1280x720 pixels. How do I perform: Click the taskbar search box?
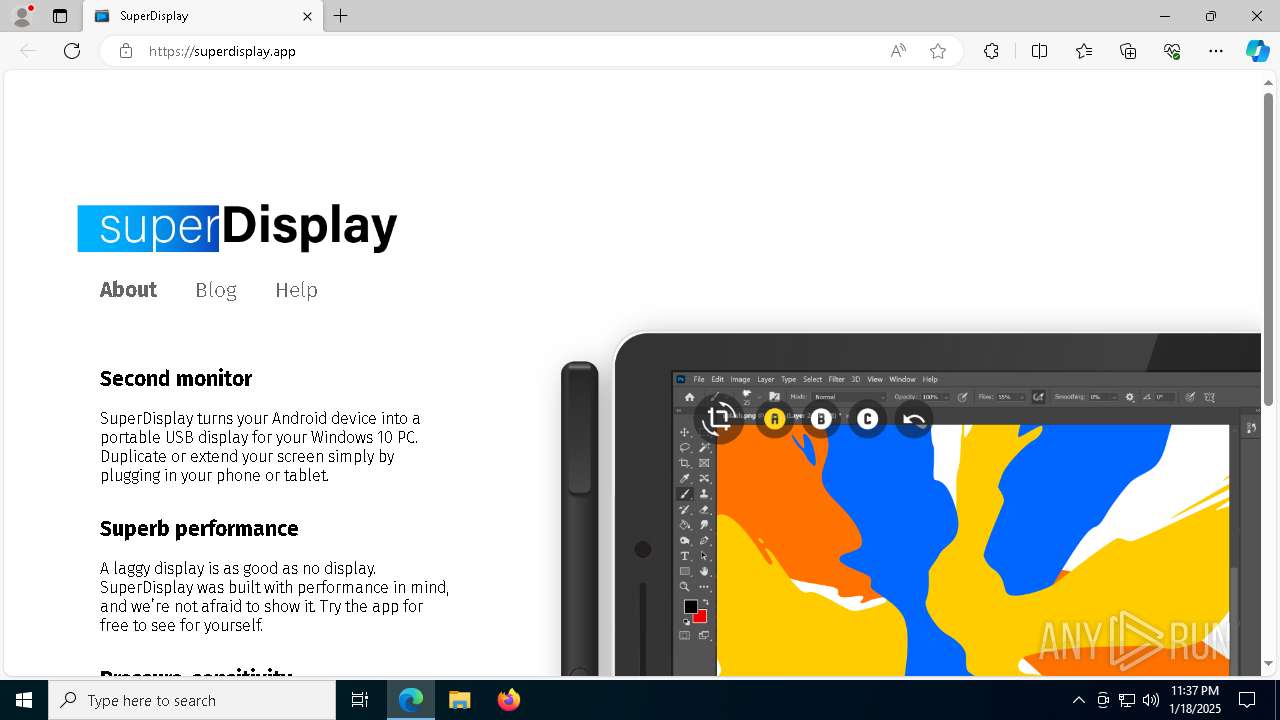click(192, 700)
